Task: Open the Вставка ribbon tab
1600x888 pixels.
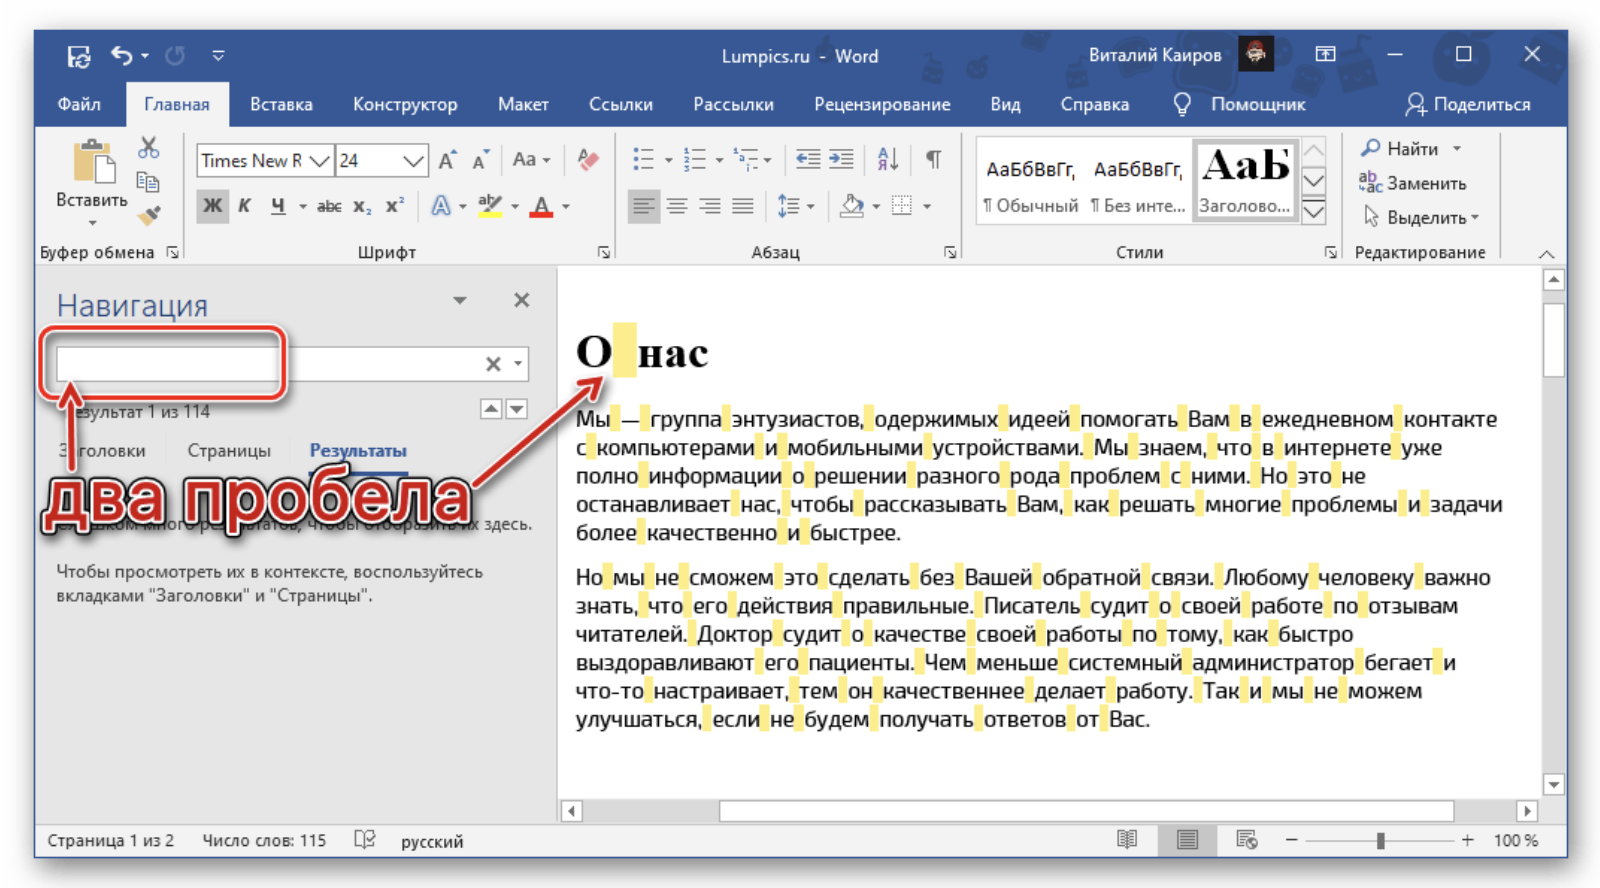Action: (x=281, y=104)
